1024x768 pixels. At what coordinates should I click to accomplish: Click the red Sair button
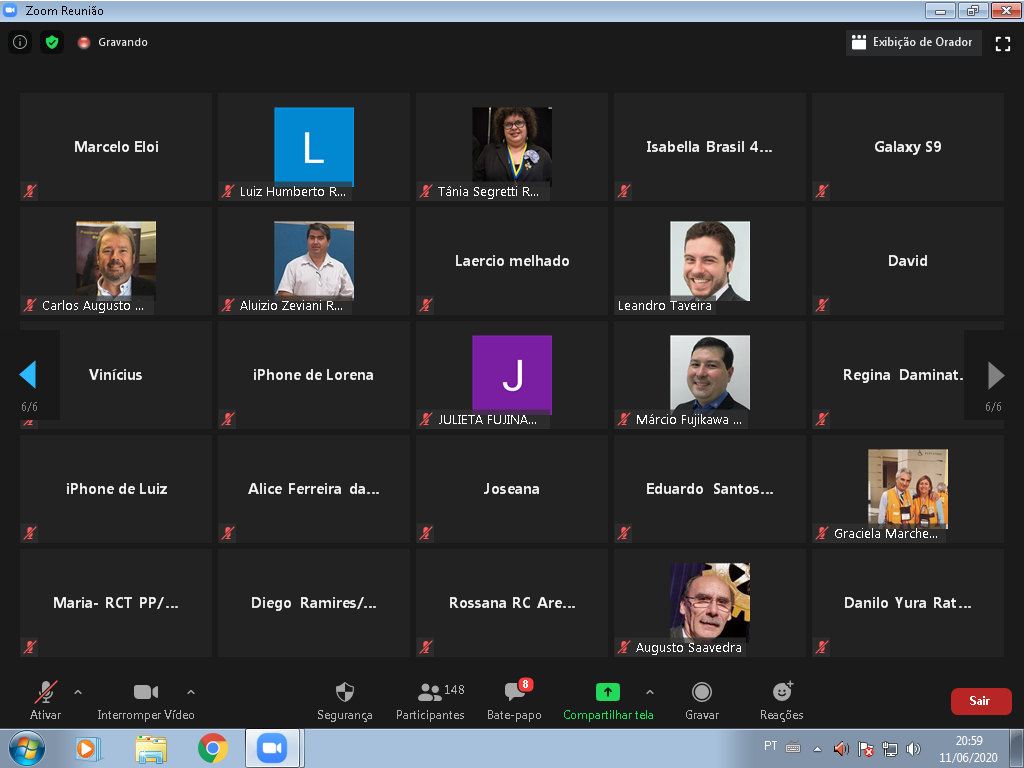pos(980,701)
